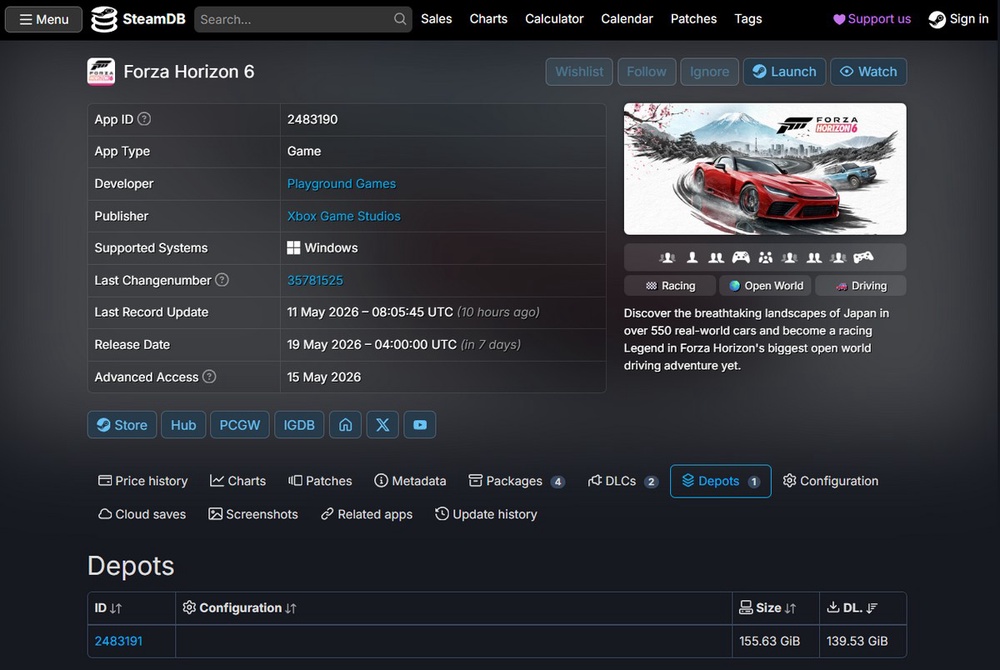
Task: Open the hamburger Menu button
Action: click(43, 19)
